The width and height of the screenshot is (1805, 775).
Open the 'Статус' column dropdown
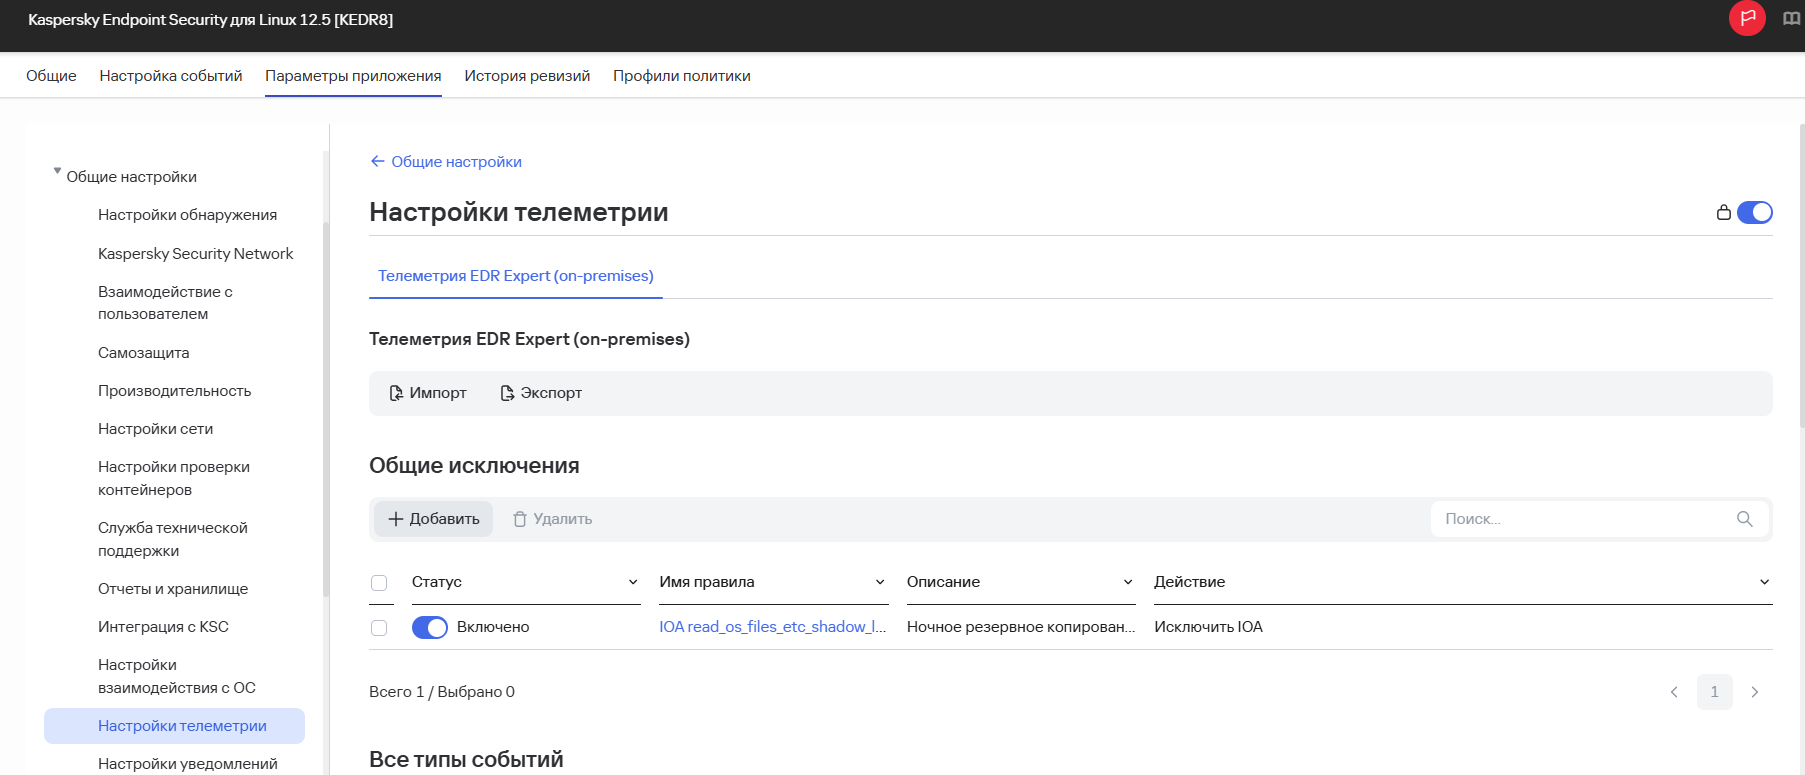[x=633, y=582]
